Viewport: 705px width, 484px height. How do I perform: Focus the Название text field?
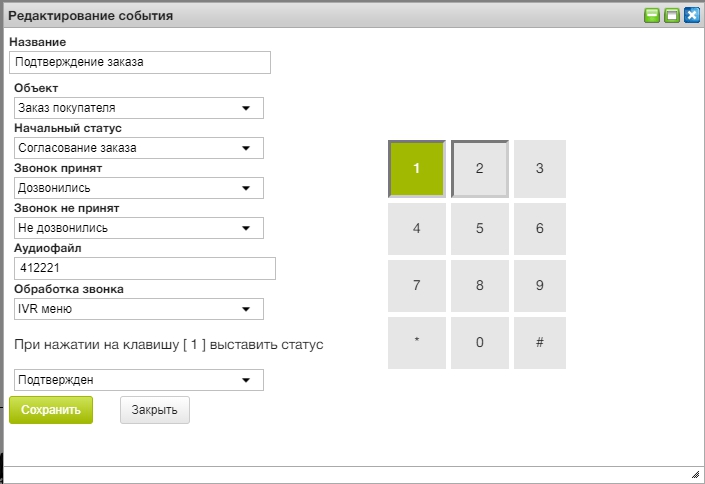click(x=140, y=62)
